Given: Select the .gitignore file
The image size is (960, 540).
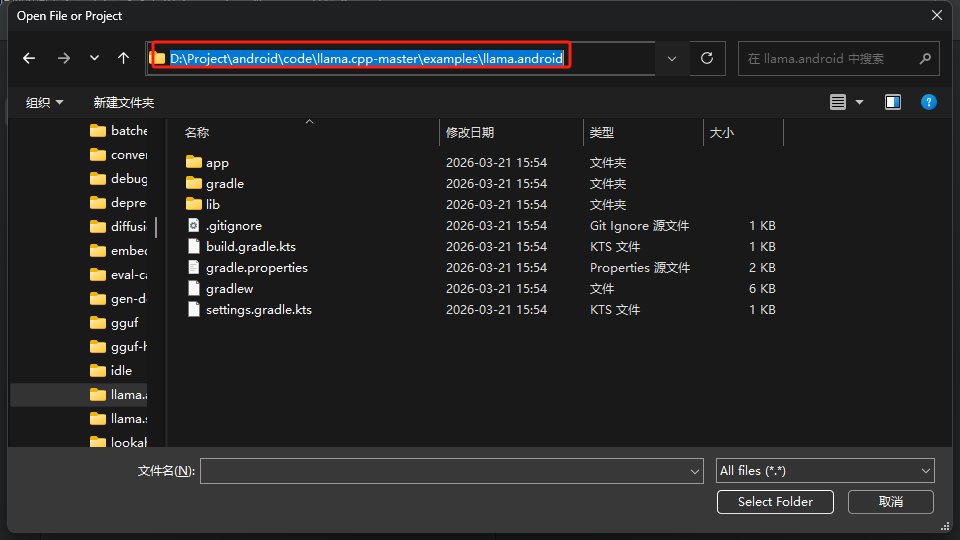Looking at the screenshot, I should point(234,225).
